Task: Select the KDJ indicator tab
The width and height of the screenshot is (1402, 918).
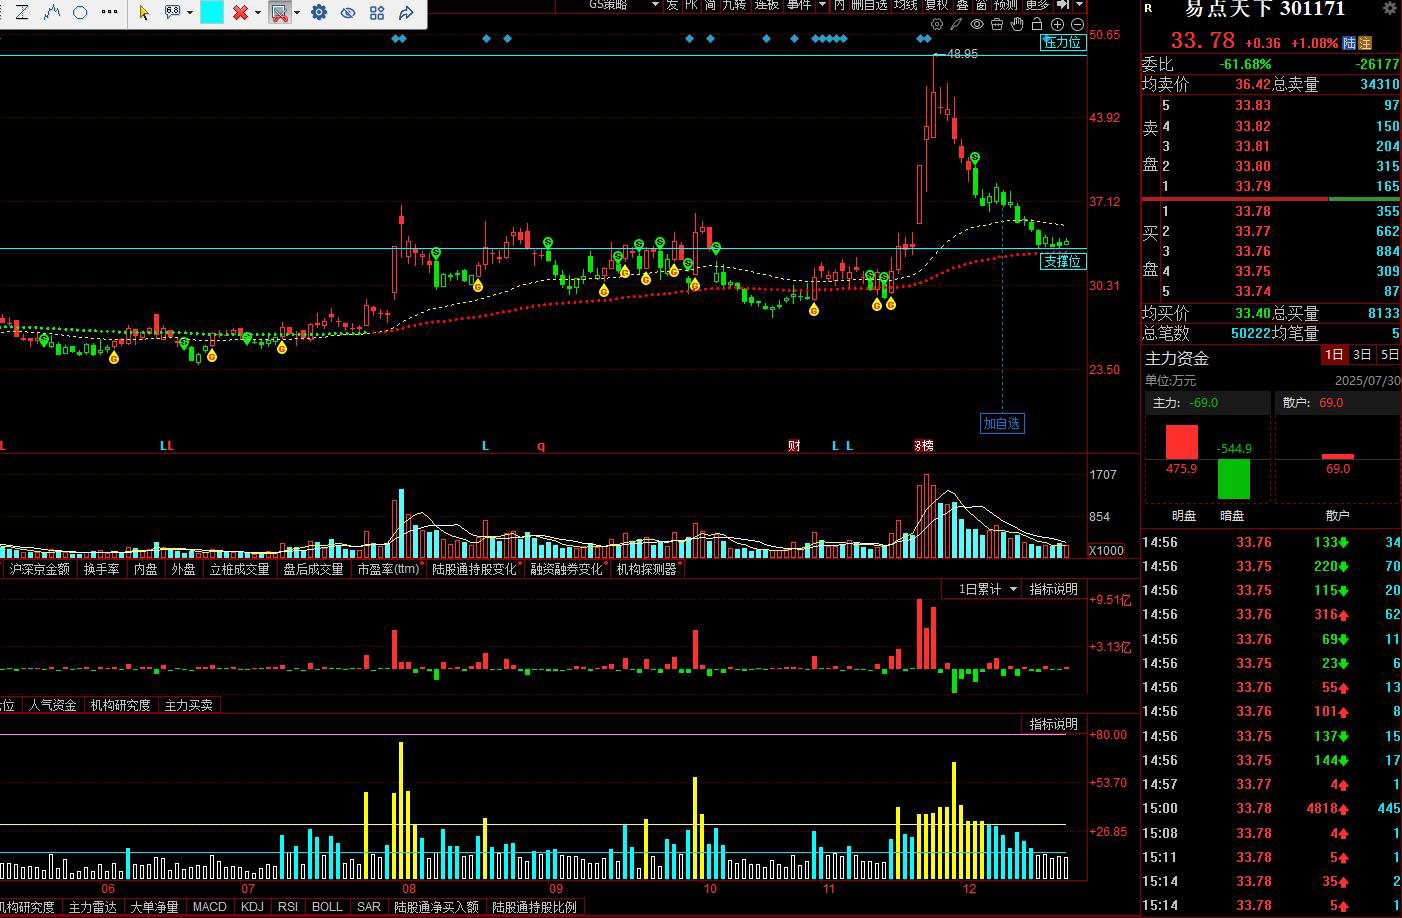Action: pos(252,907)
